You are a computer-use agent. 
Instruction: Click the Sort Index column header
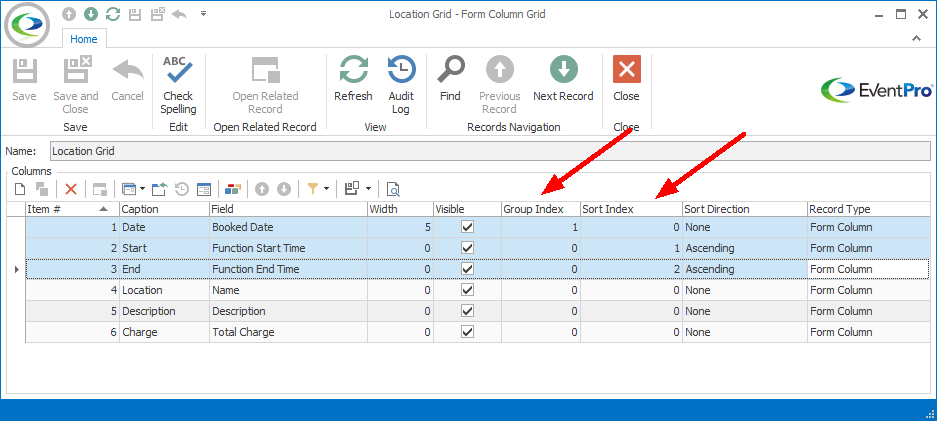click(x=632, y=209)
